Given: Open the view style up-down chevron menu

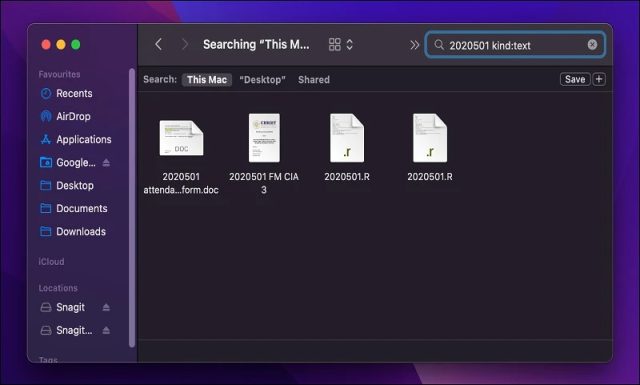Looking at the screenshot, I should point(349,44).
